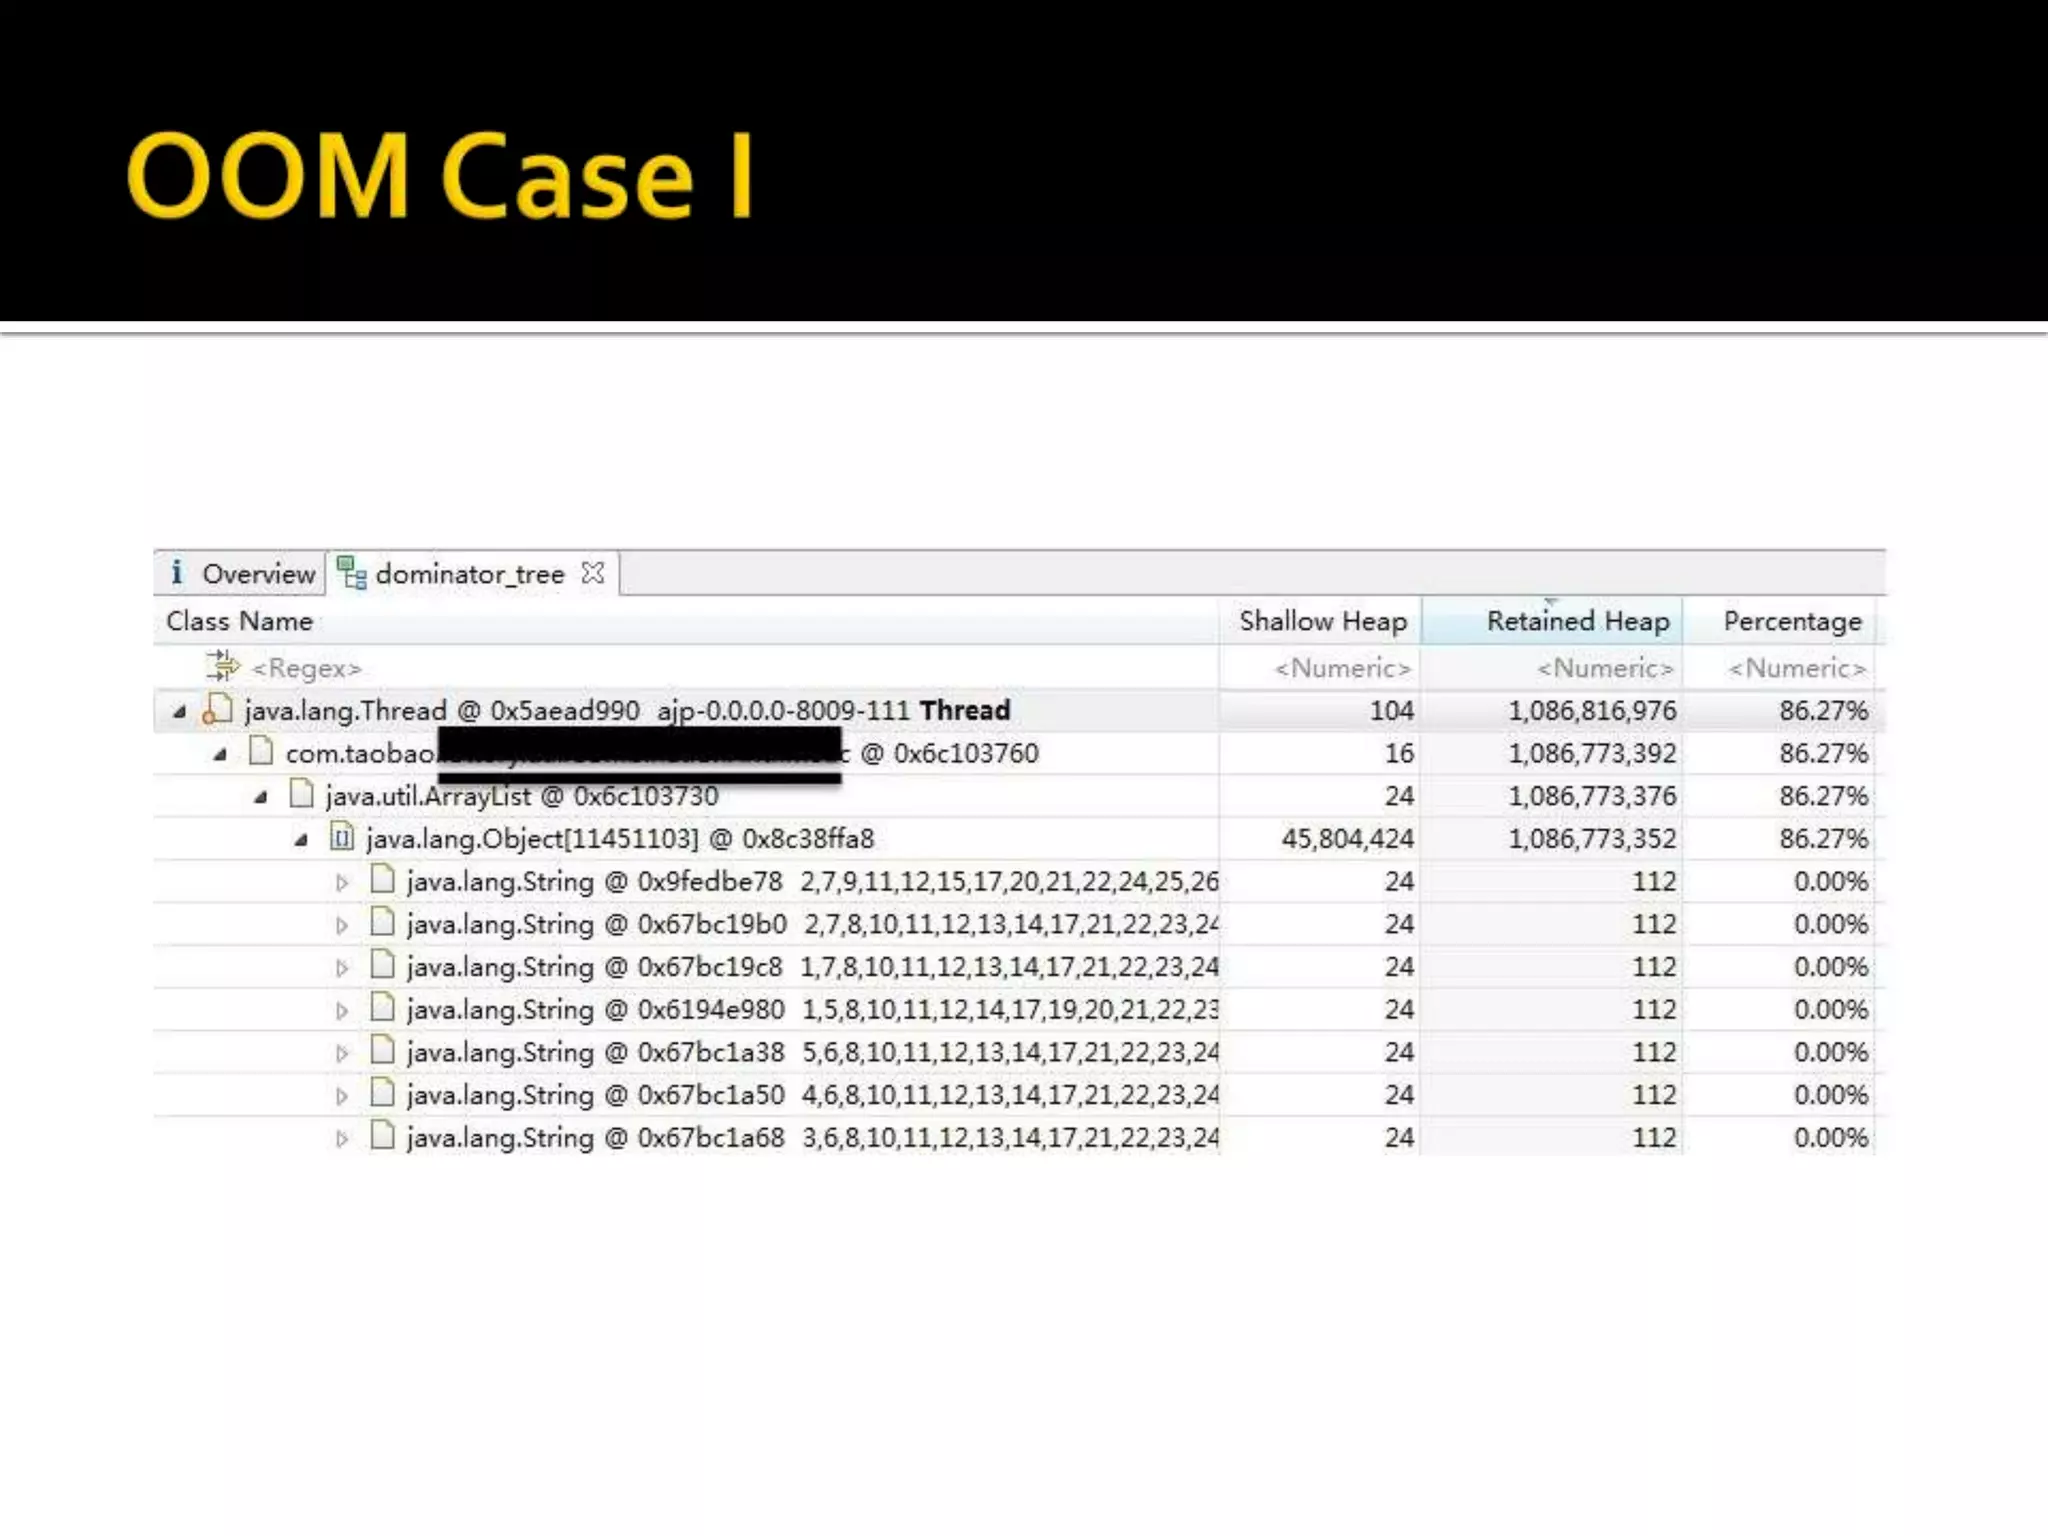Click the Overview info icon
2048x1536 pixels.
(x=177, y=572)
